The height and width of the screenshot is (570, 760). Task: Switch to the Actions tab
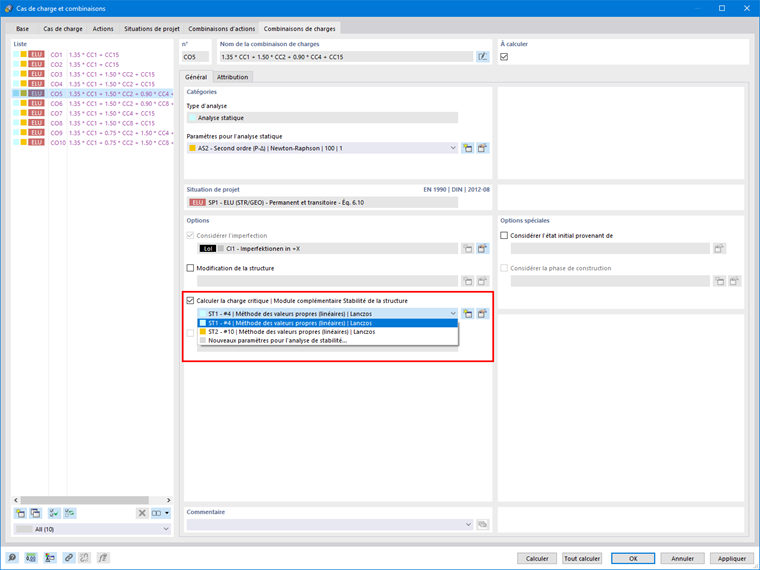(x=103, y=29)
